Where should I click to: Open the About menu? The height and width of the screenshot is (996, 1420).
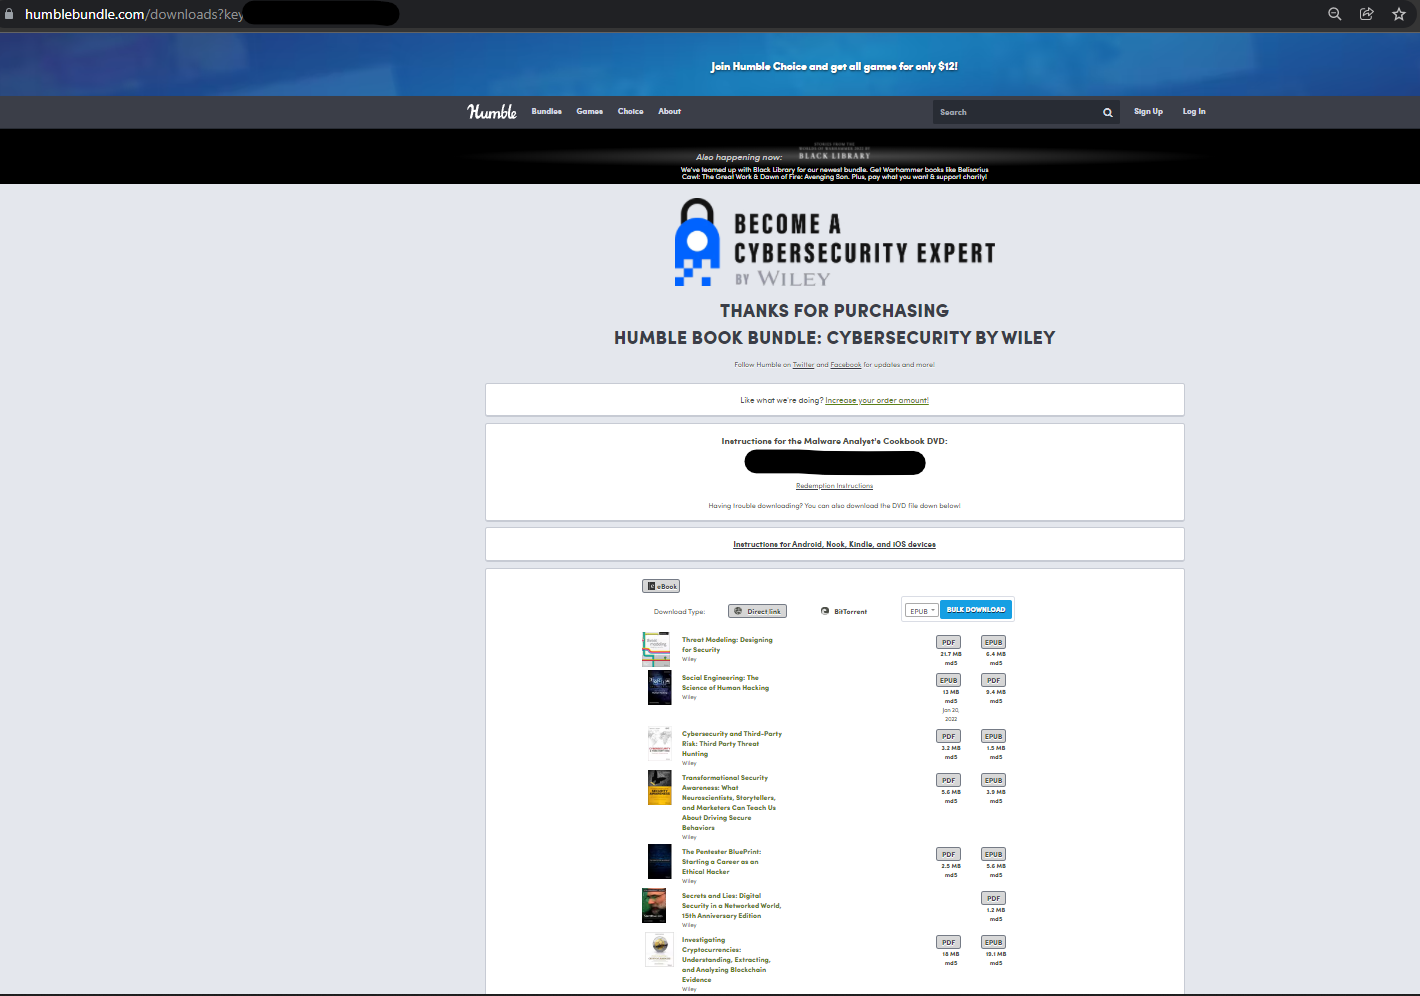click(669, 112)
